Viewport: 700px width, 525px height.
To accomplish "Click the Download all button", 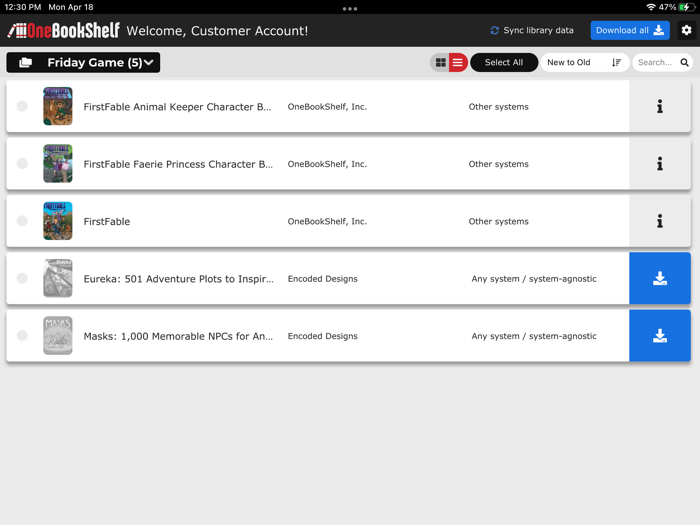I will click(629, 30).
